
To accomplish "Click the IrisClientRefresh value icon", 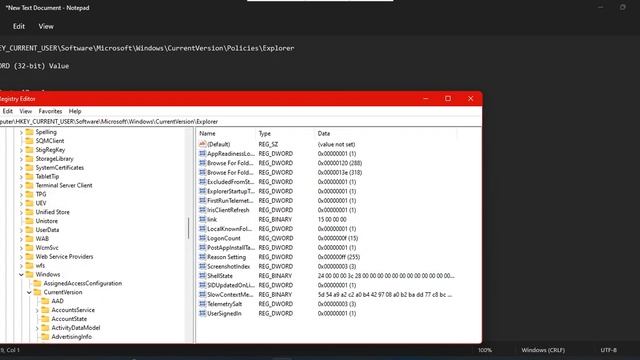I will 202,210.
